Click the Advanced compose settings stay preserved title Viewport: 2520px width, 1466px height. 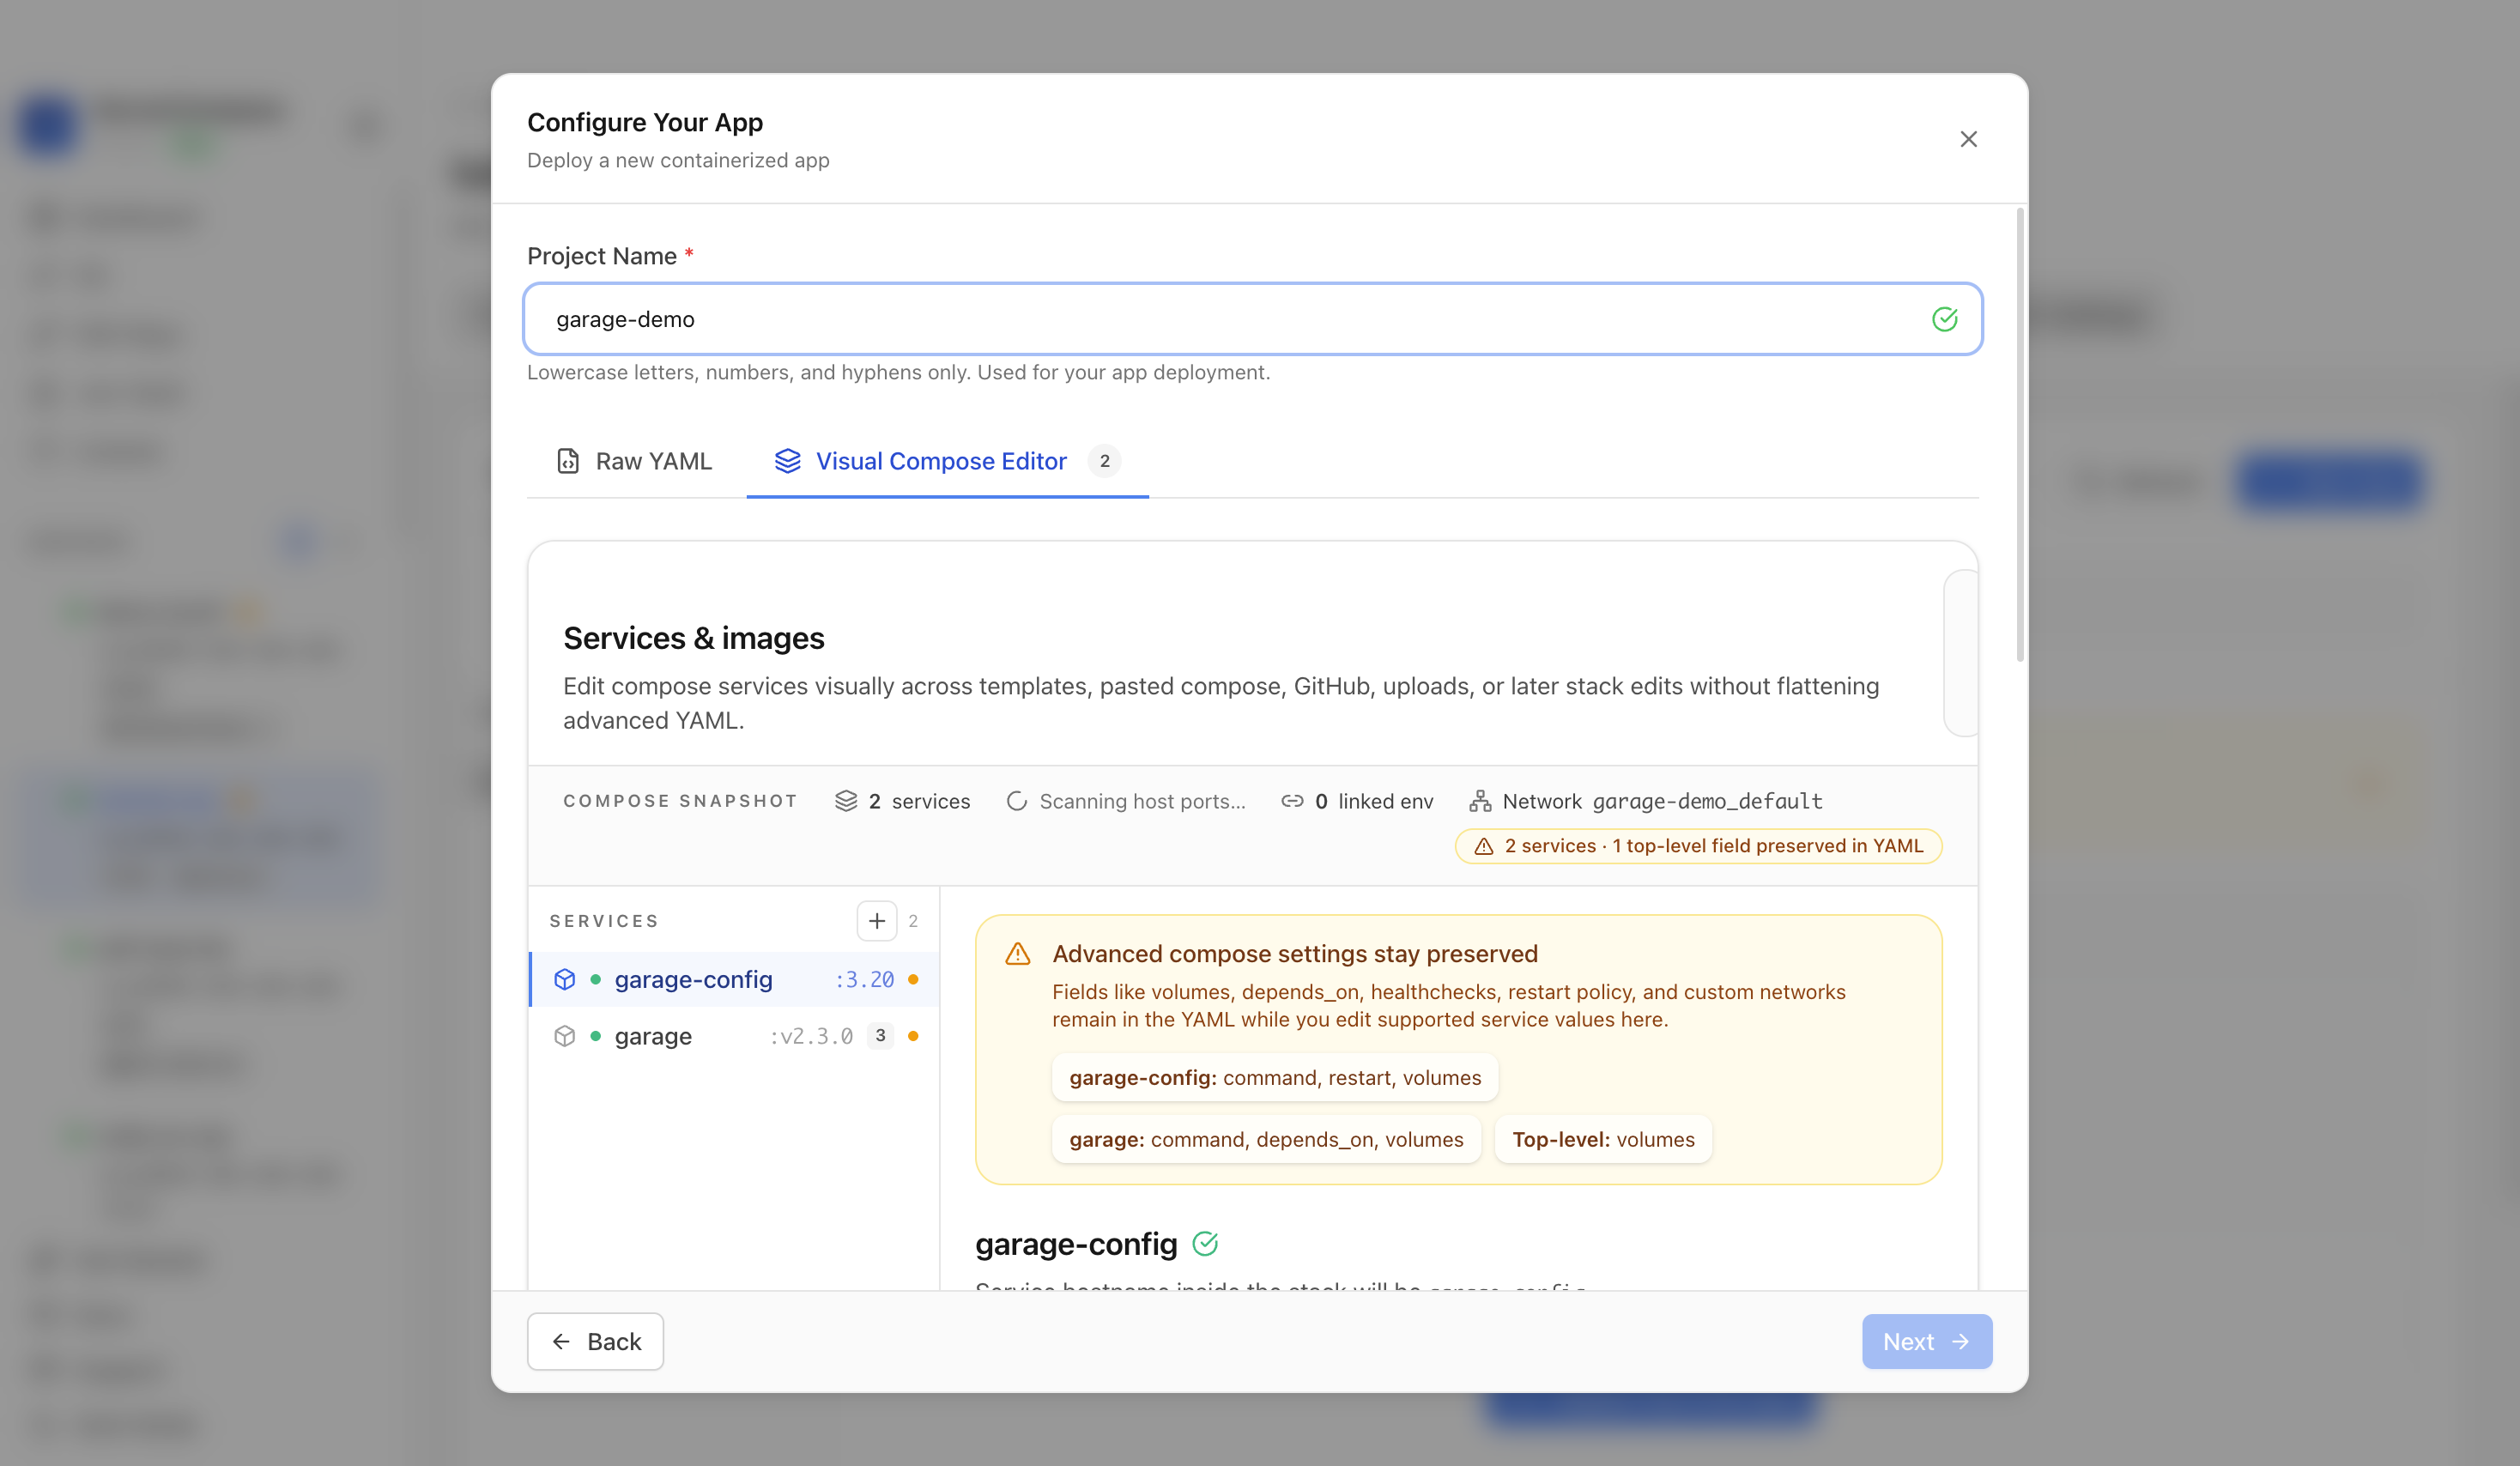pos(1295,954)
